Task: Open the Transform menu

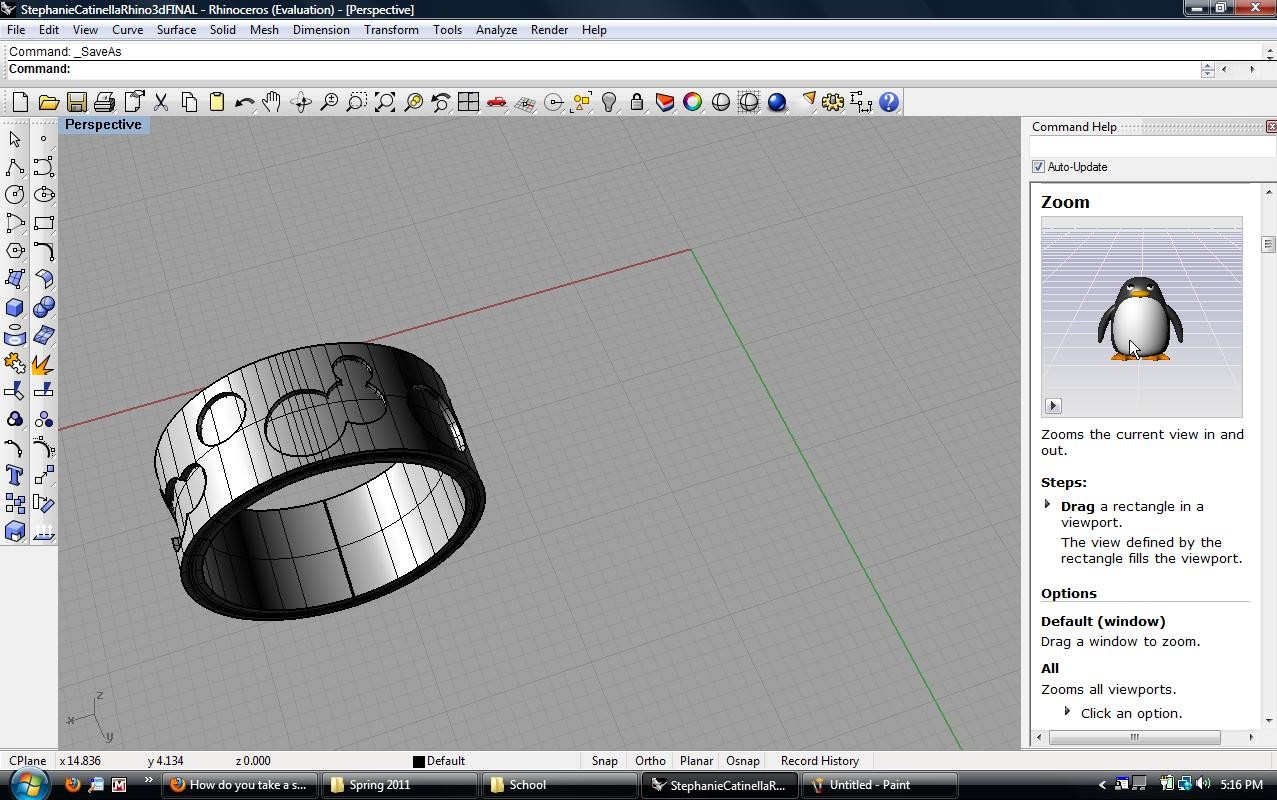Action: [391, 30]
